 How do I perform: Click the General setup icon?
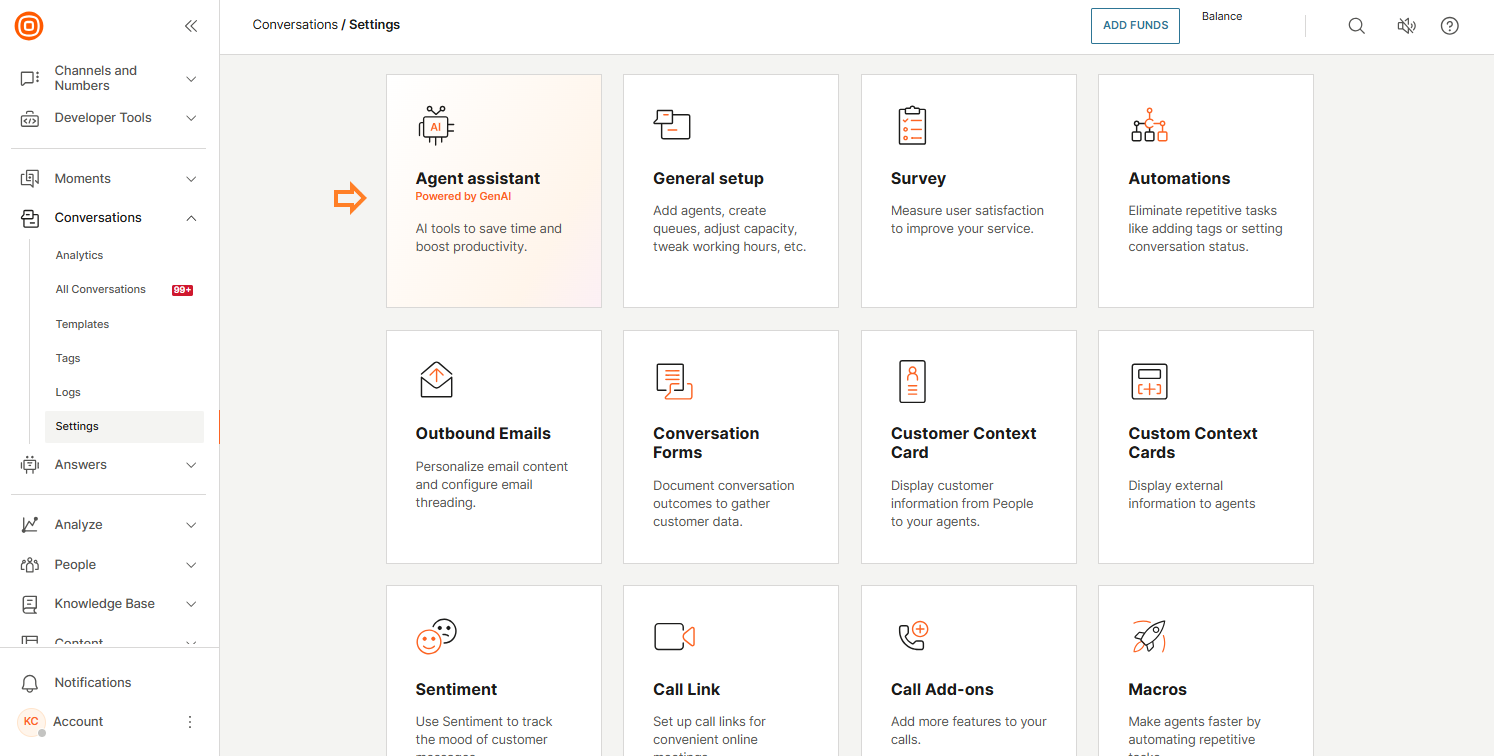(672, 125)
